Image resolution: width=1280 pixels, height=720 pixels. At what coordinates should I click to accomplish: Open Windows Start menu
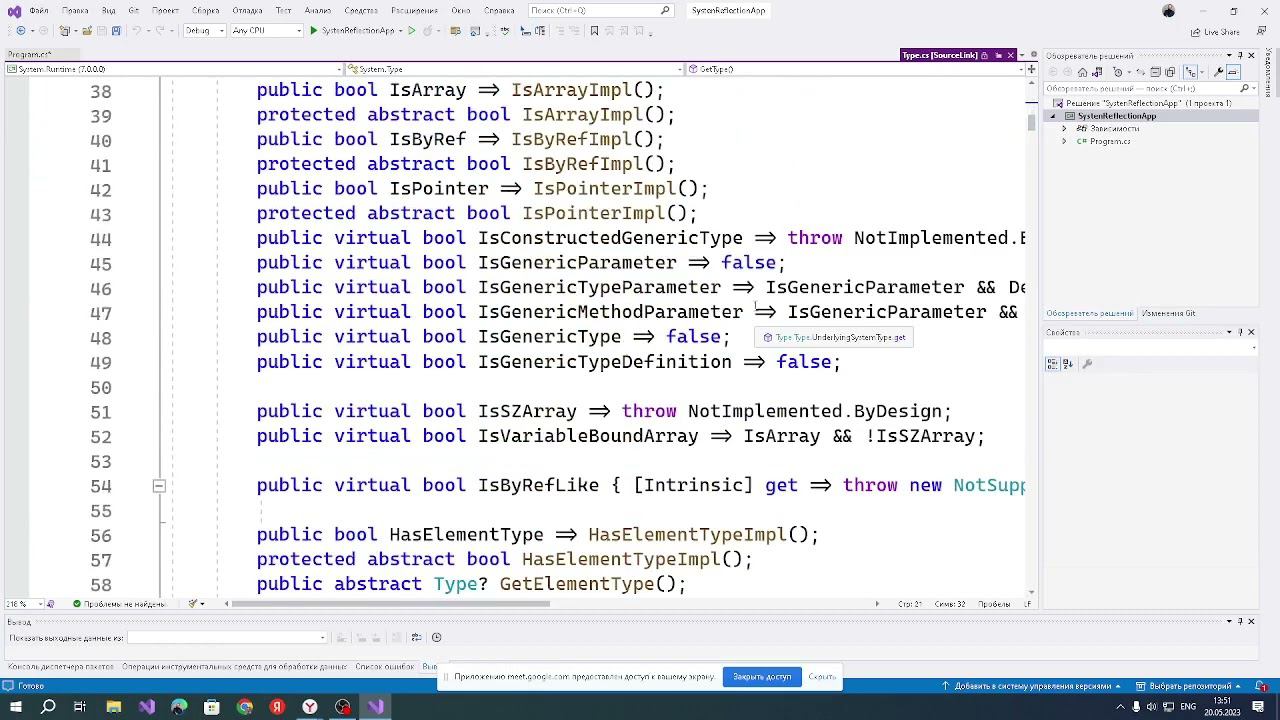(x=15, y=707)
